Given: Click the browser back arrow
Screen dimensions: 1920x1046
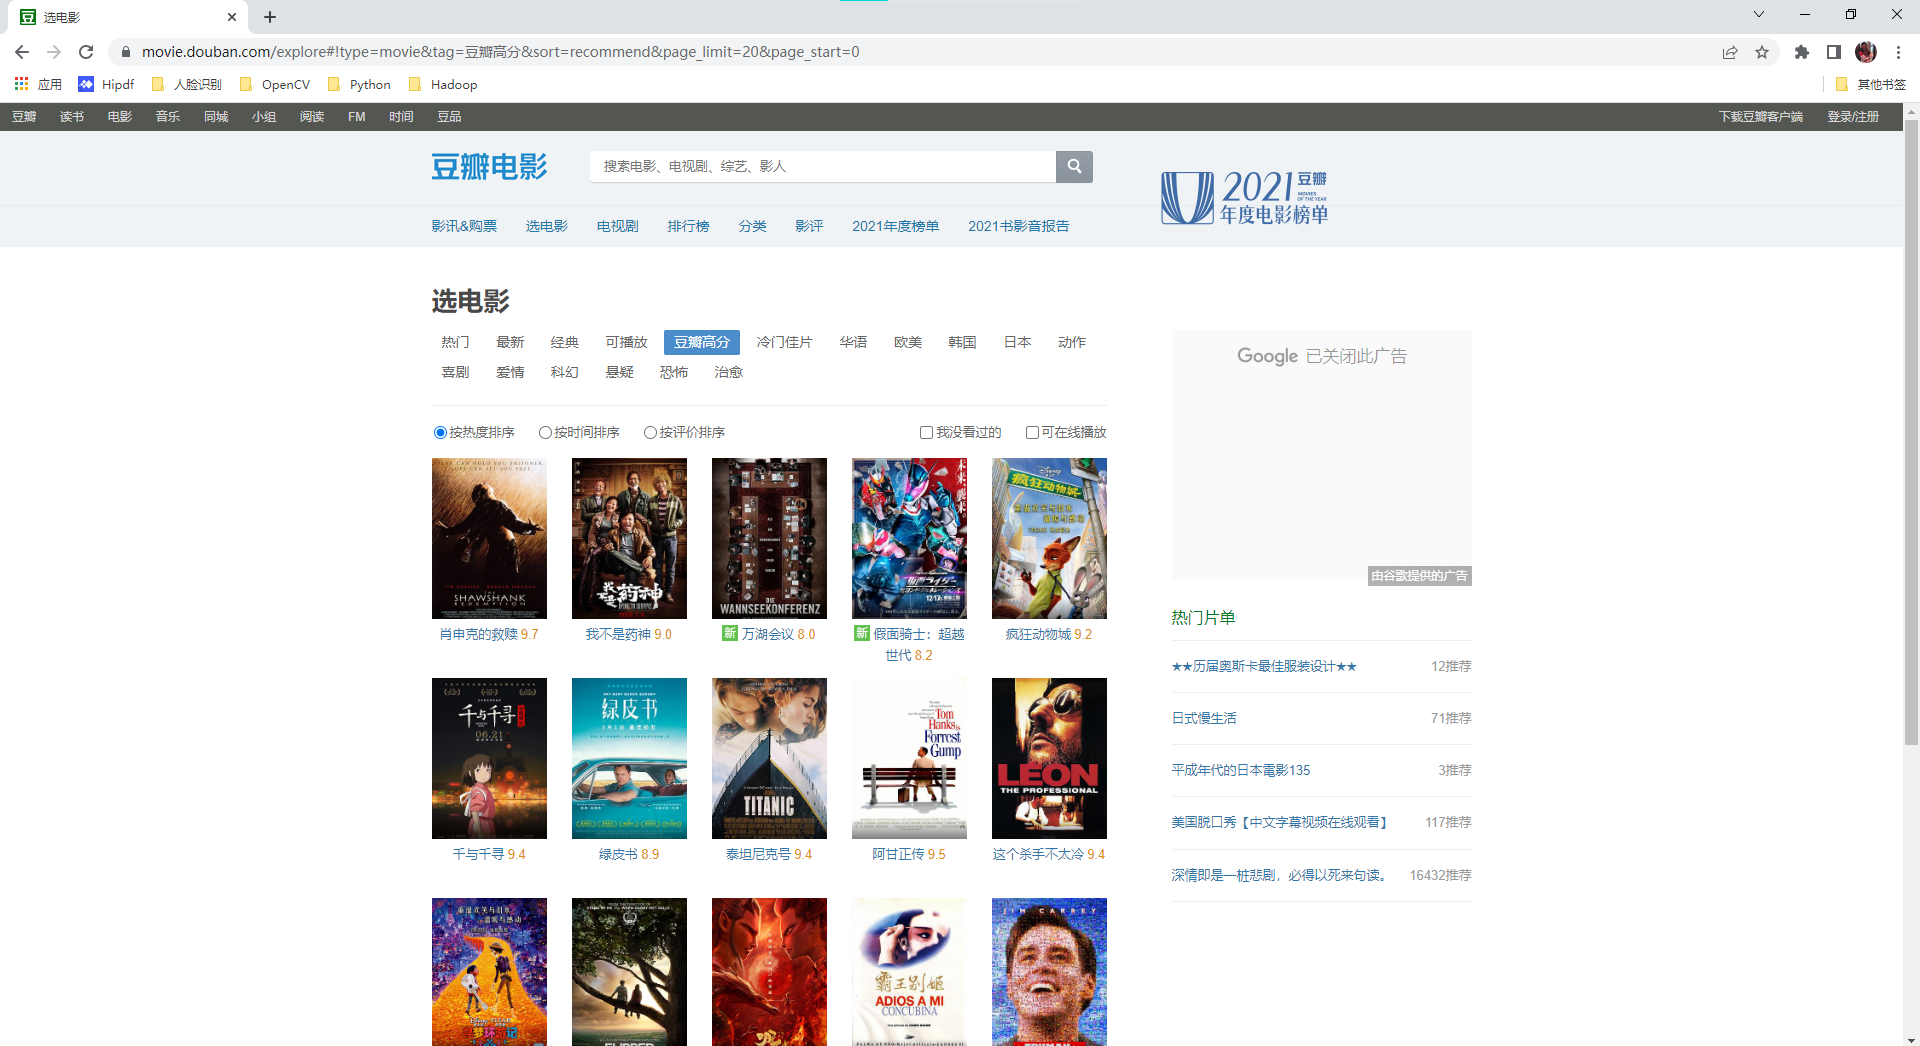Looking at the screenshot, I should (x=22, y=52).
